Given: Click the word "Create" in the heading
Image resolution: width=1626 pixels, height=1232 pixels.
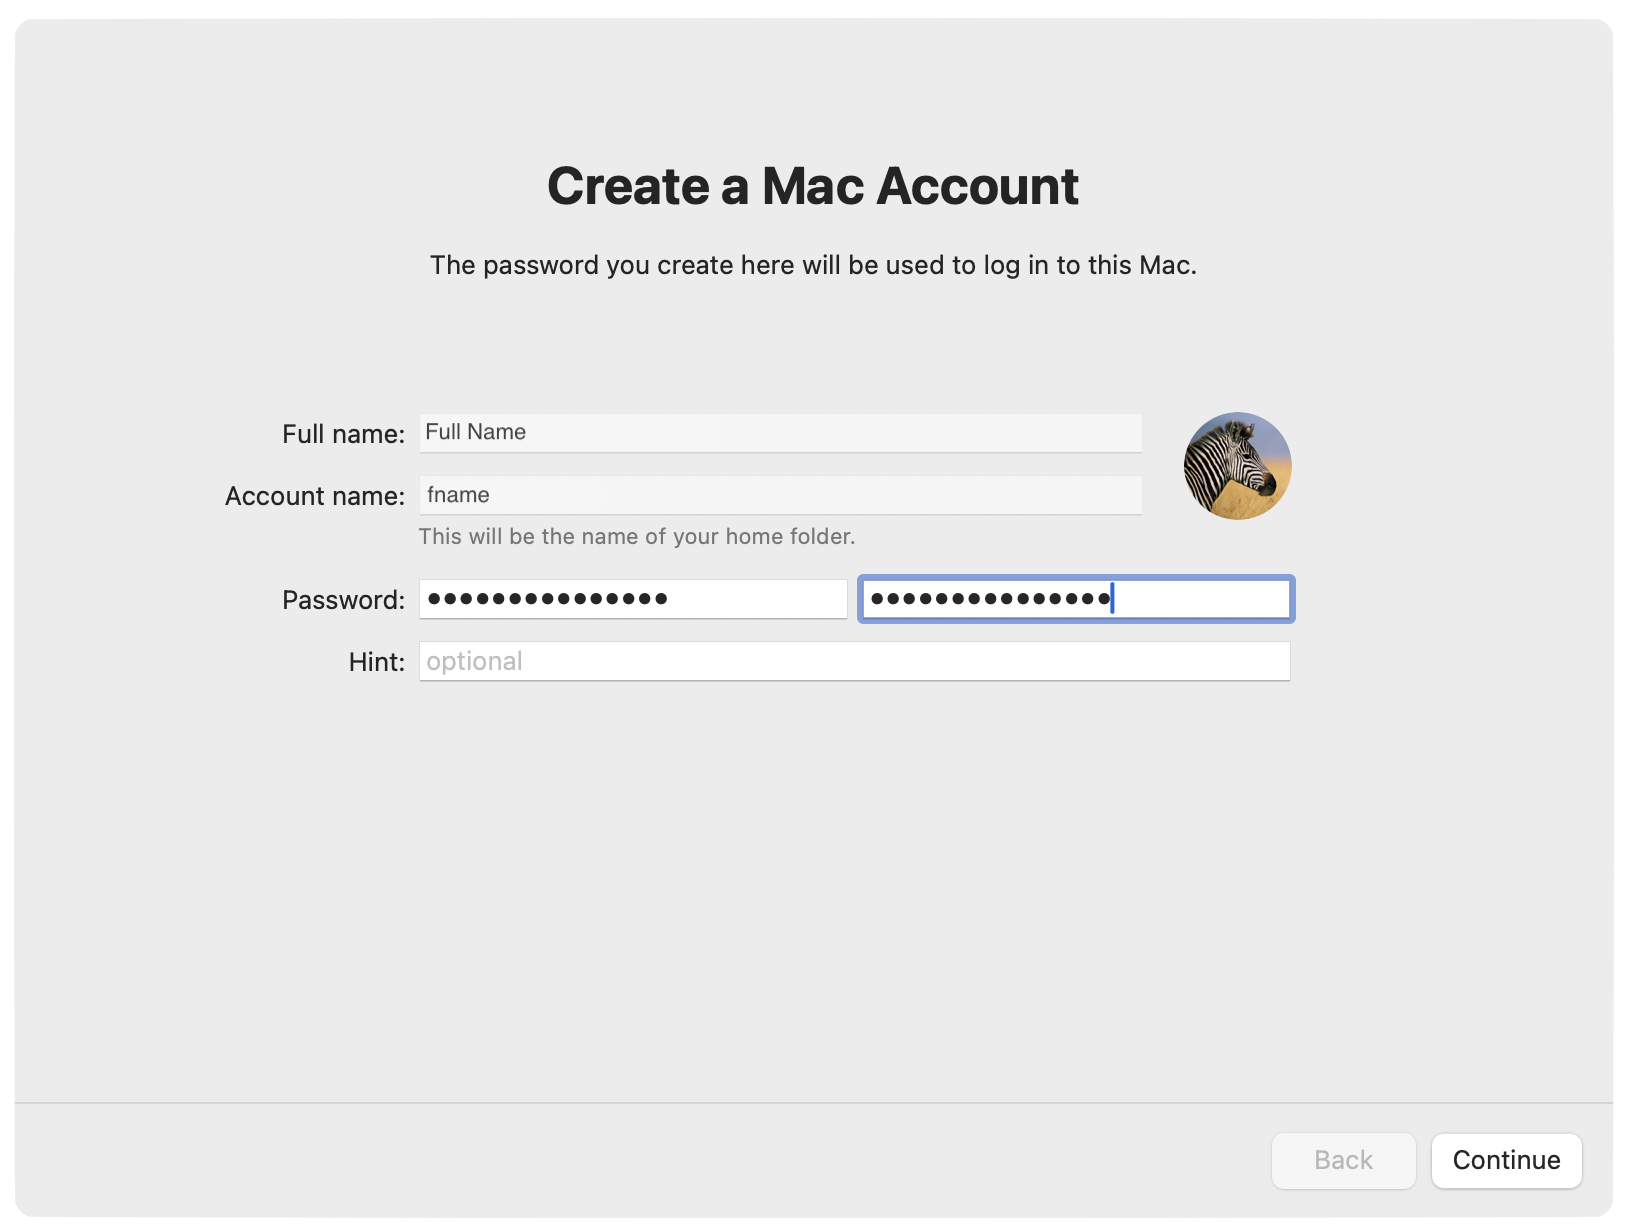Looking at the screenshot, I should [628, 187].
